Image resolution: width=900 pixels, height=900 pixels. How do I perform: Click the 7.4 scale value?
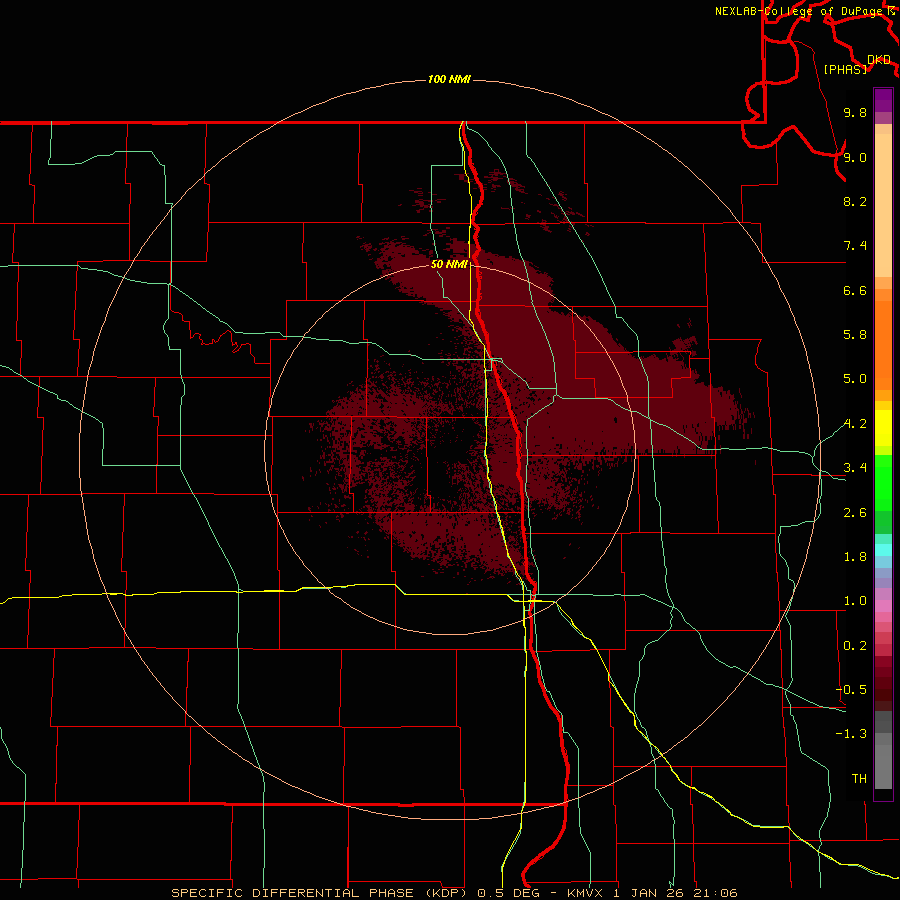click(855, 246)
